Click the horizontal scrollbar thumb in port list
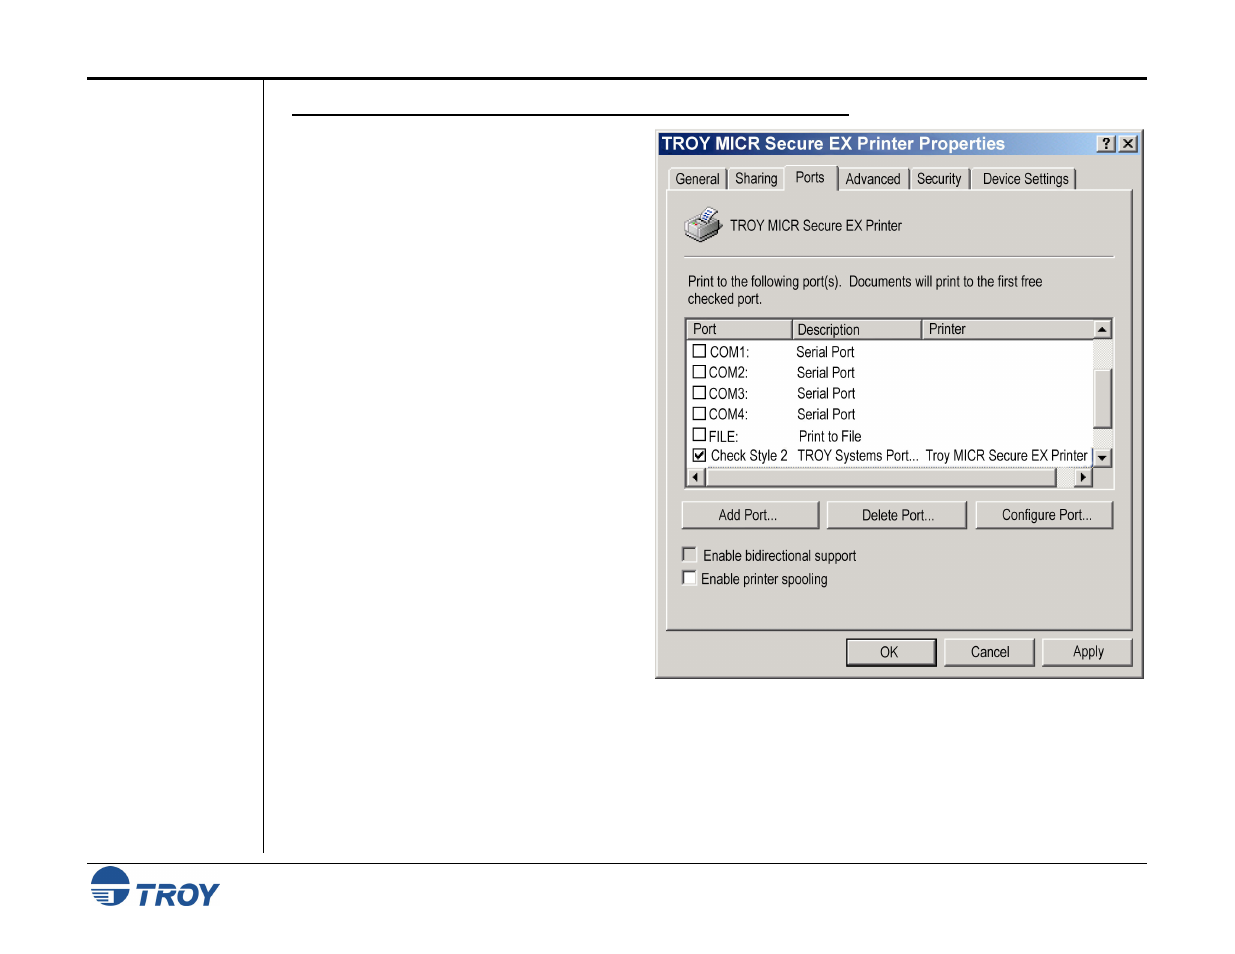Screen dimensions: 1235x954 [x=881, y=478]
